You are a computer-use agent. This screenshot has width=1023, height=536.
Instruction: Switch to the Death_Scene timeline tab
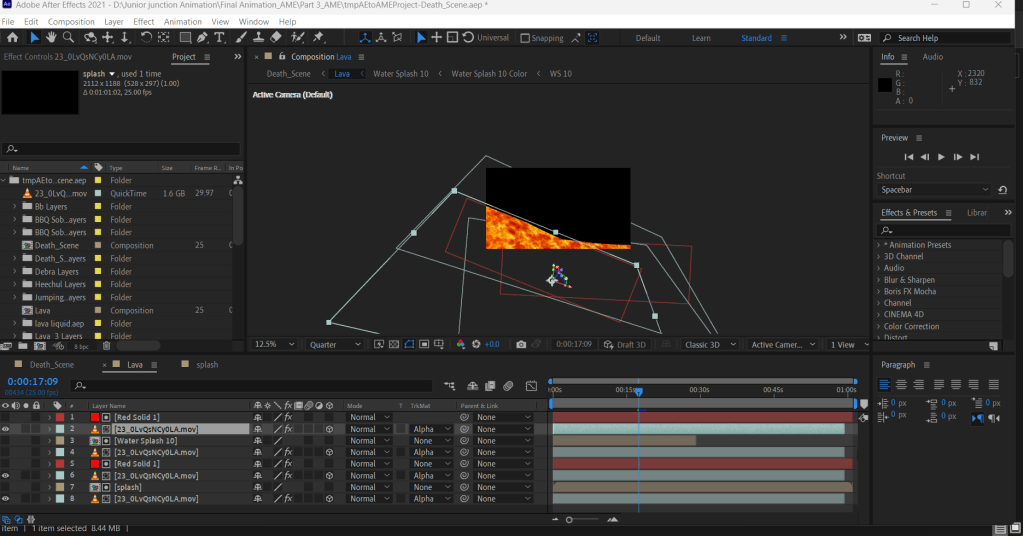click(x=51, y=365)
